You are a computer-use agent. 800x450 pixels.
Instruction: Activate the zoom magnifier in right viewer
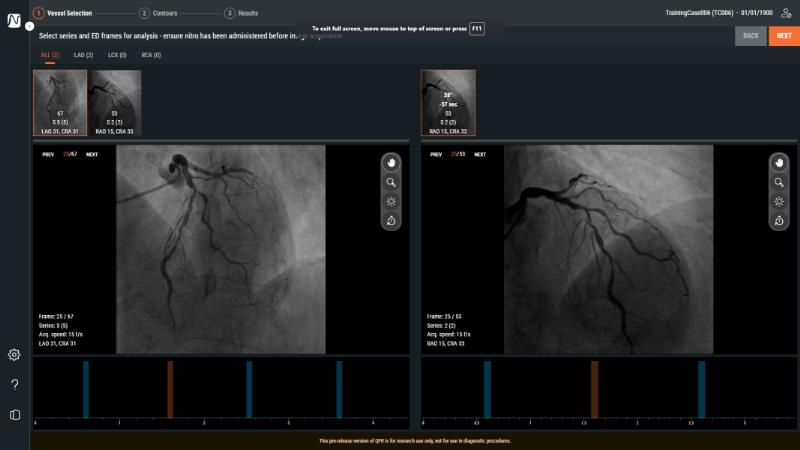click(x=779, y=182)
